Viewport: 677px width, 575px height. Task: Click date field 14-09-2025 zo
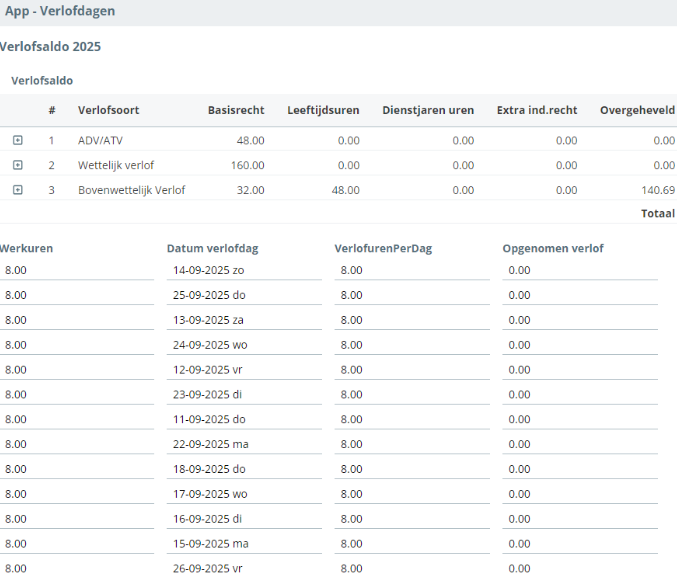pos(244,270)
